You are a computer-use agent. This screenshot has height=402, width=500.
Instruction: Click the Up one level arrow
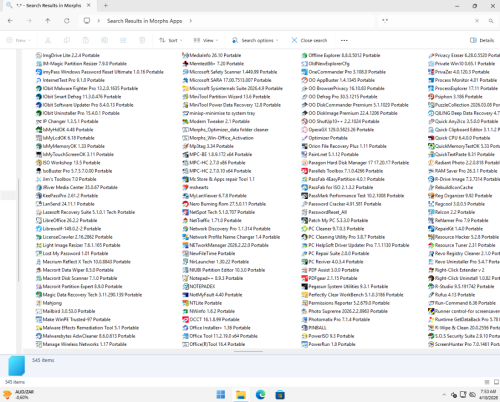(x=48, y=21)
